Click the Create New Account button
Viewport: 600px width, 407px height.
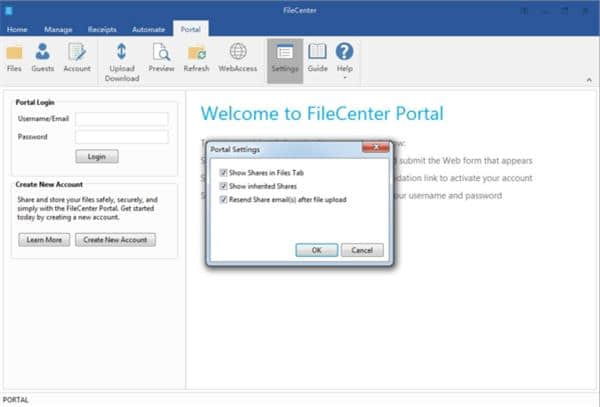115,240
